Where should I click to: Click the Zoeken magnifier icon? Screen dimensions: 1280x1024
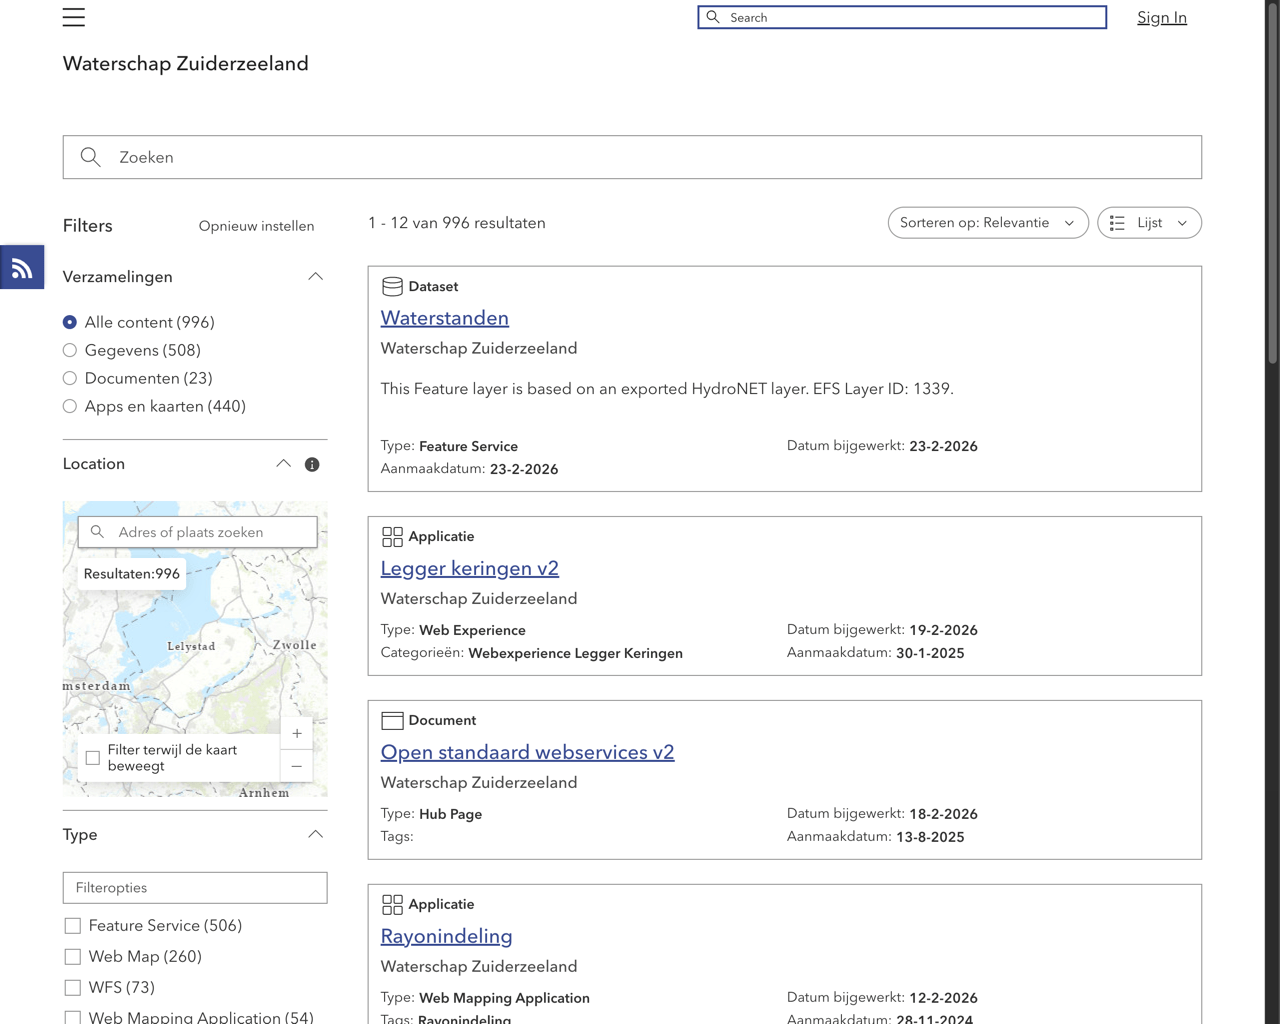click(x=91, y=157)
